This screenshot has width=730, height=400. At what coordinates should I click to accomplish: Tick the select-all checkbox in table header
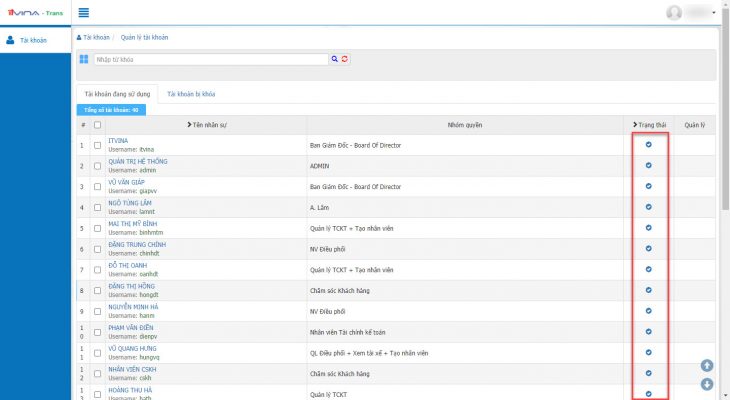click(x=97, y=125)
